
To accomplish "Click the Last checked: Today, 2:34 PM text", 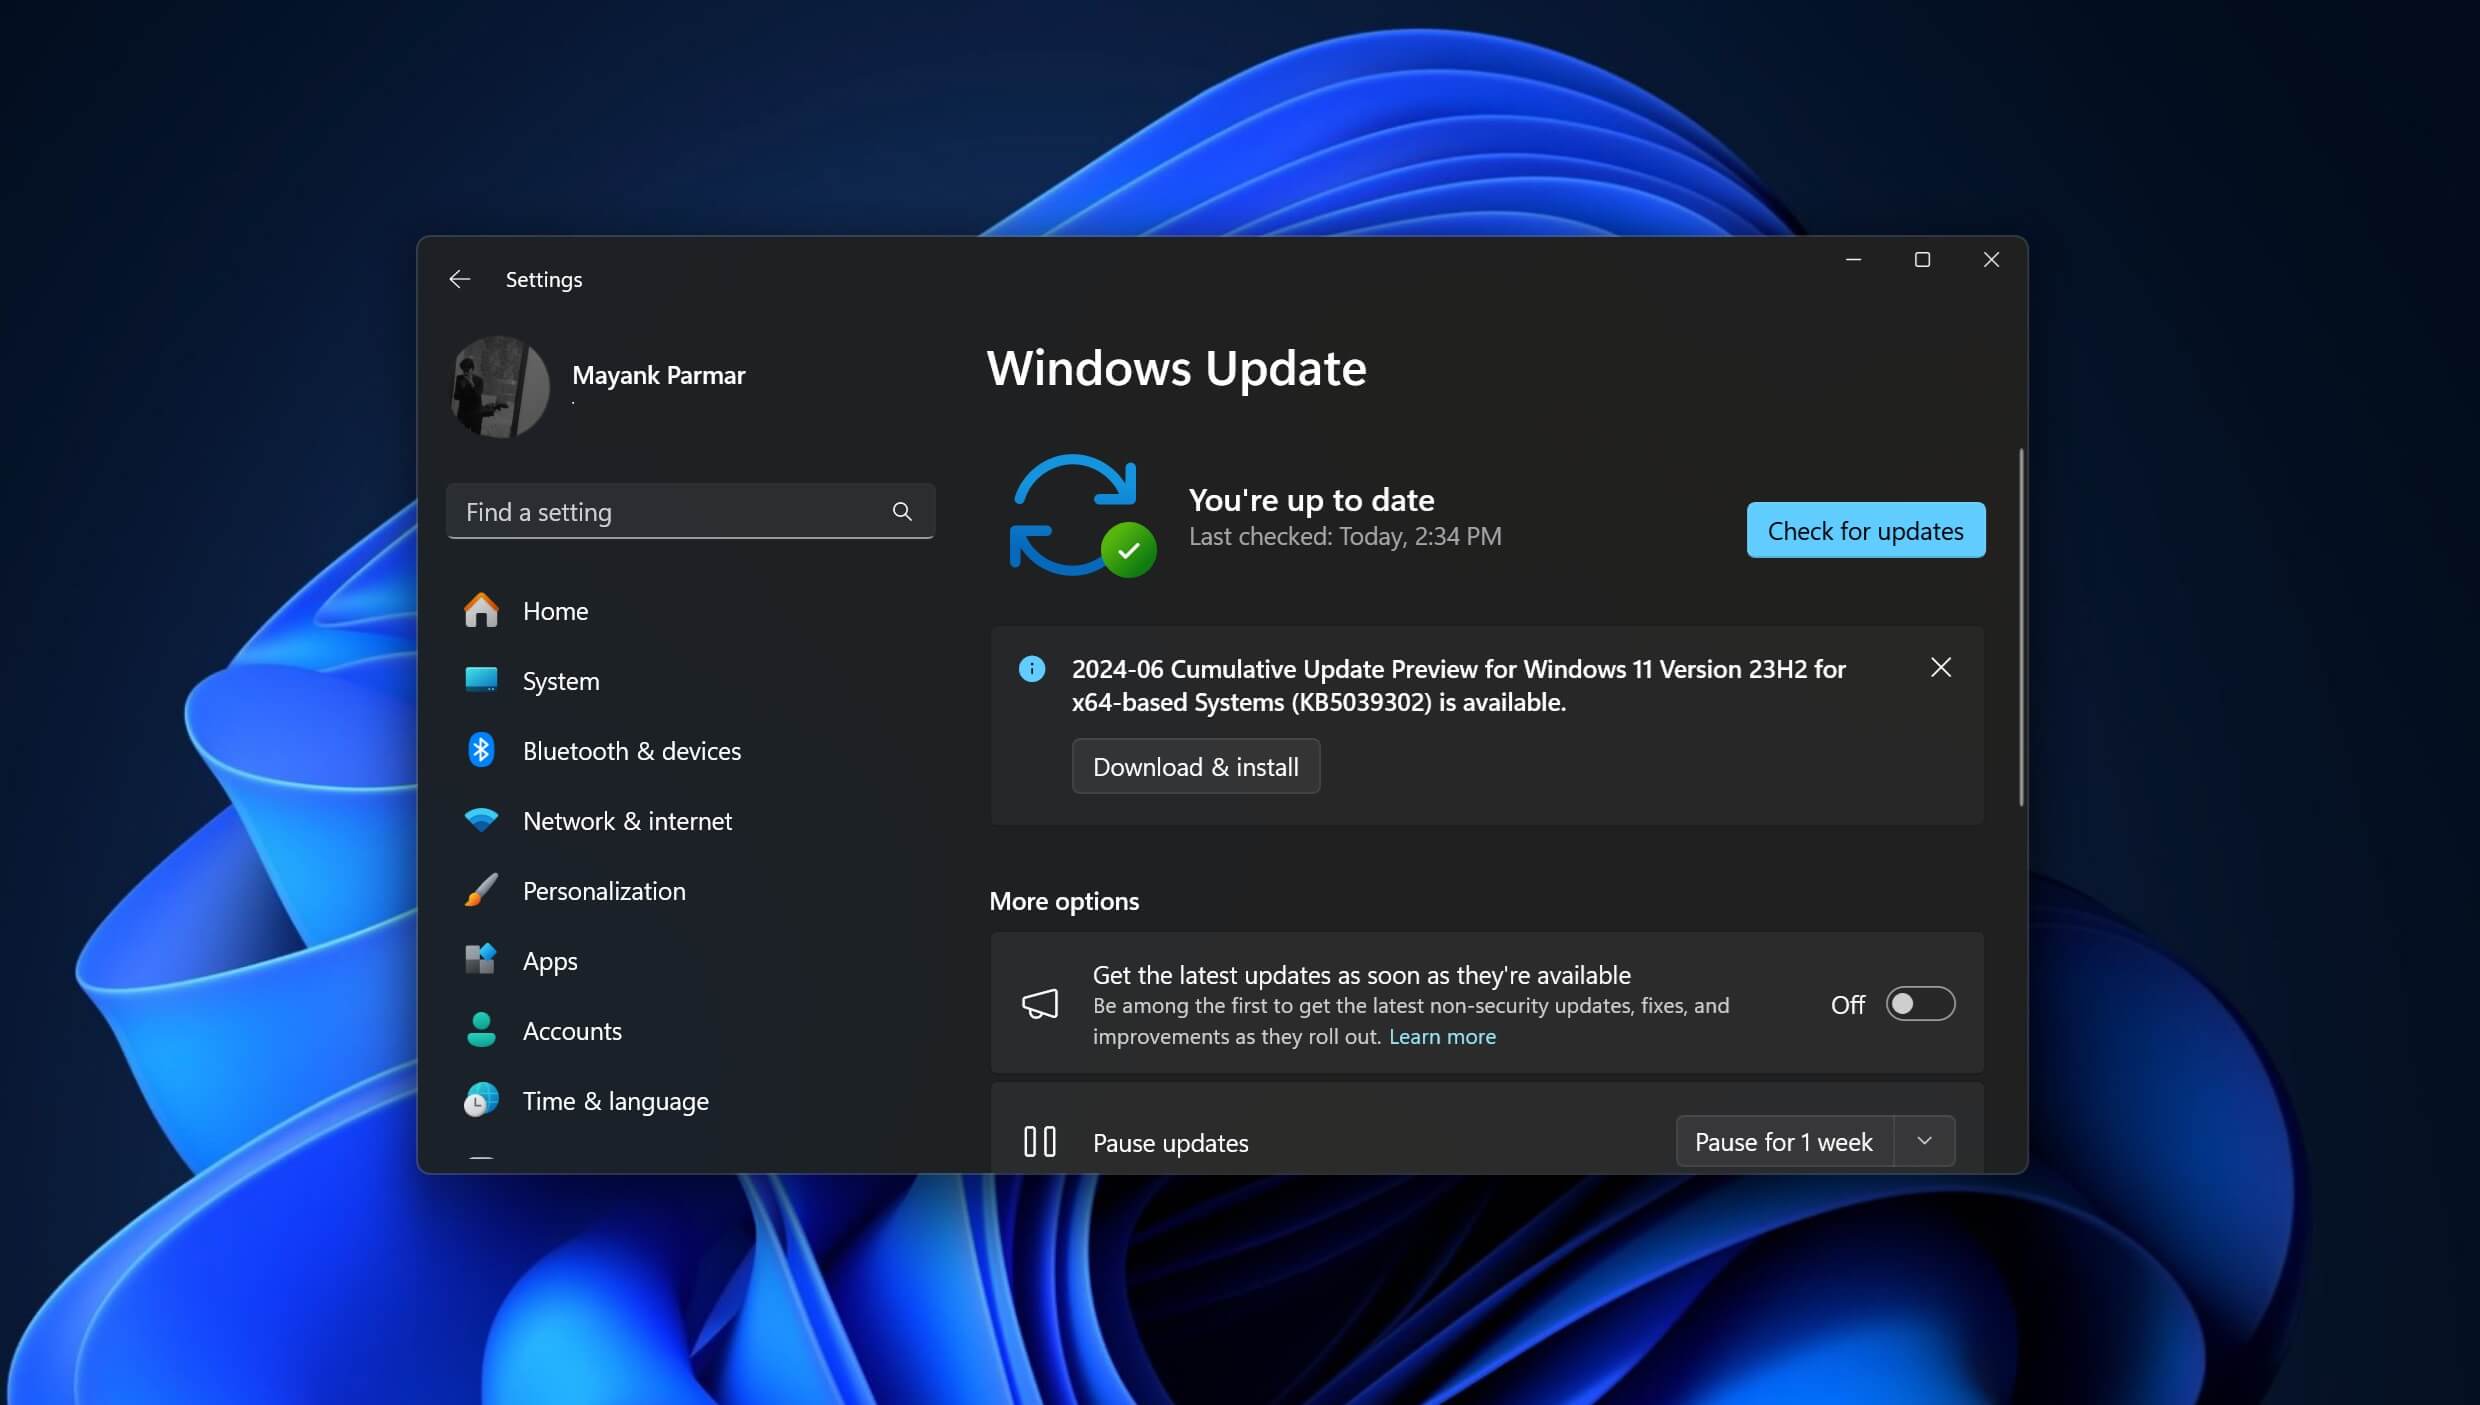I will [1345, 537].
